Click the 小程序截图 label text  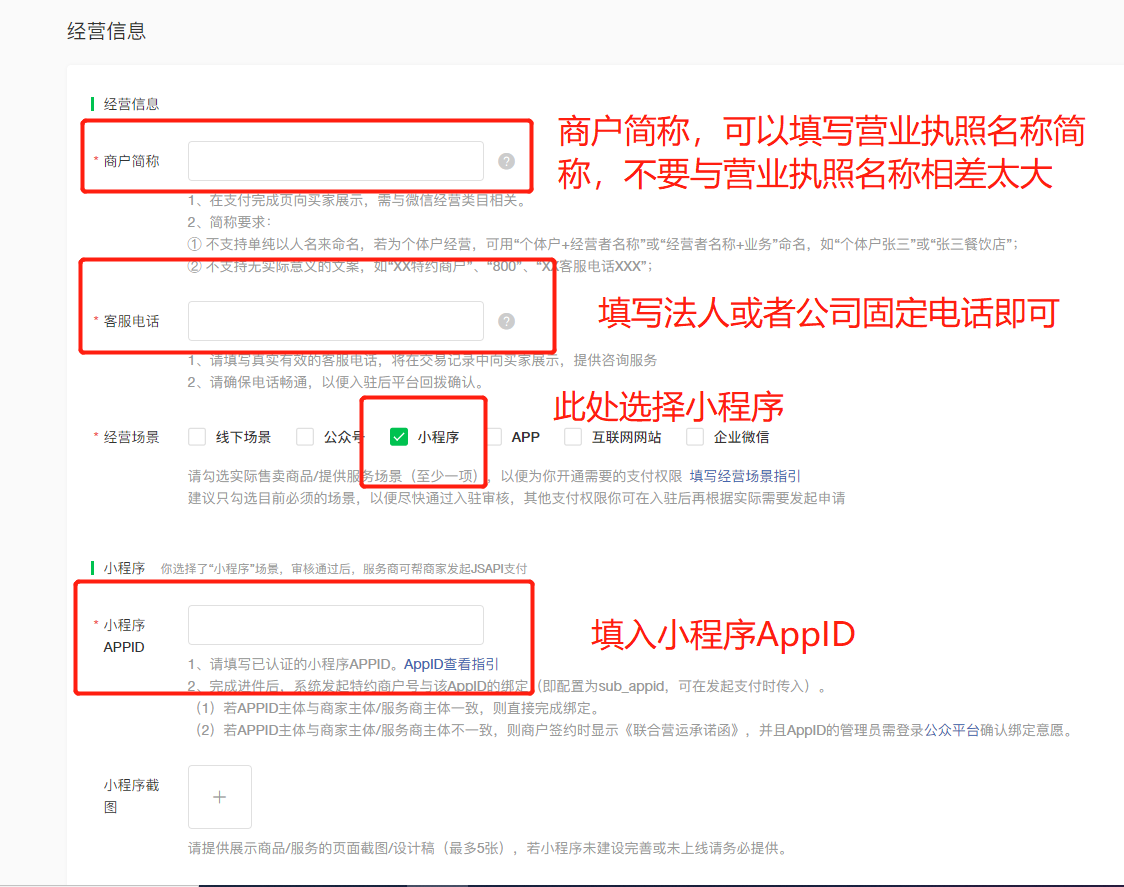(131, 796)
